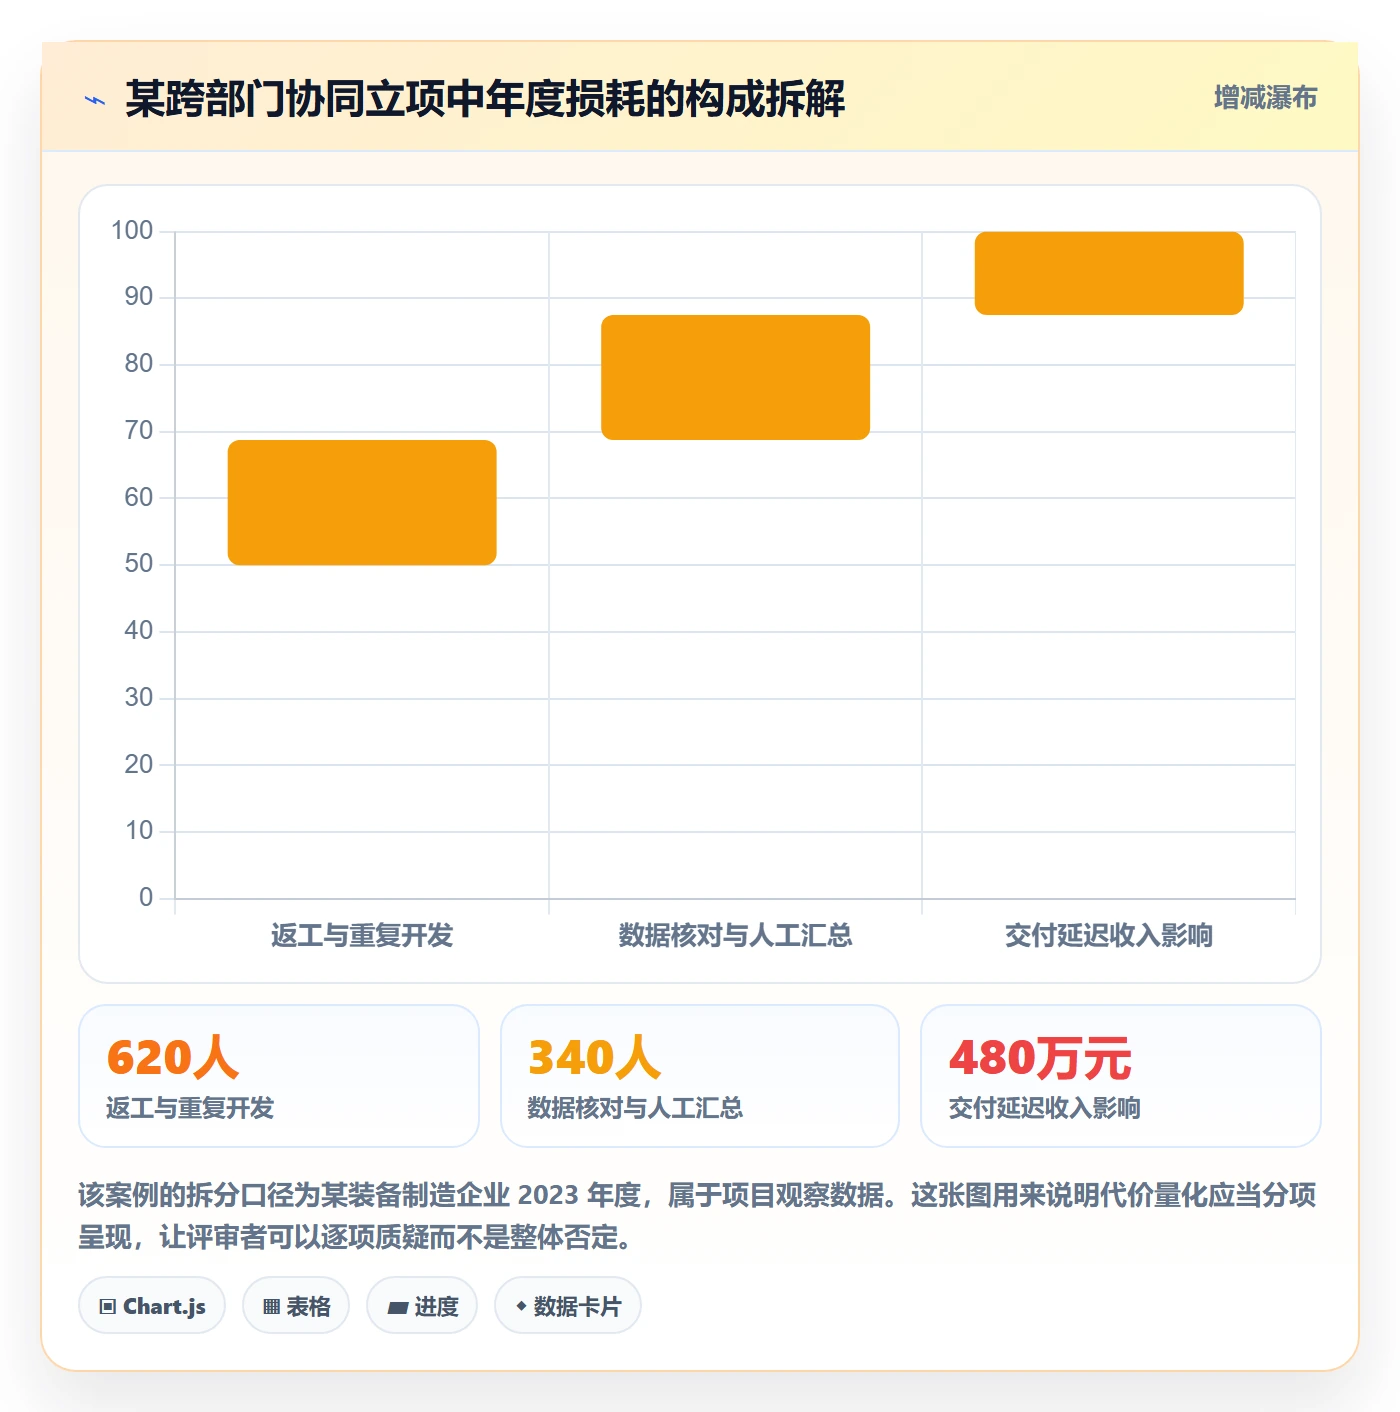Click the y-axis value 20
Viewport: 1400px width, 1412px height.
[139, 764]
